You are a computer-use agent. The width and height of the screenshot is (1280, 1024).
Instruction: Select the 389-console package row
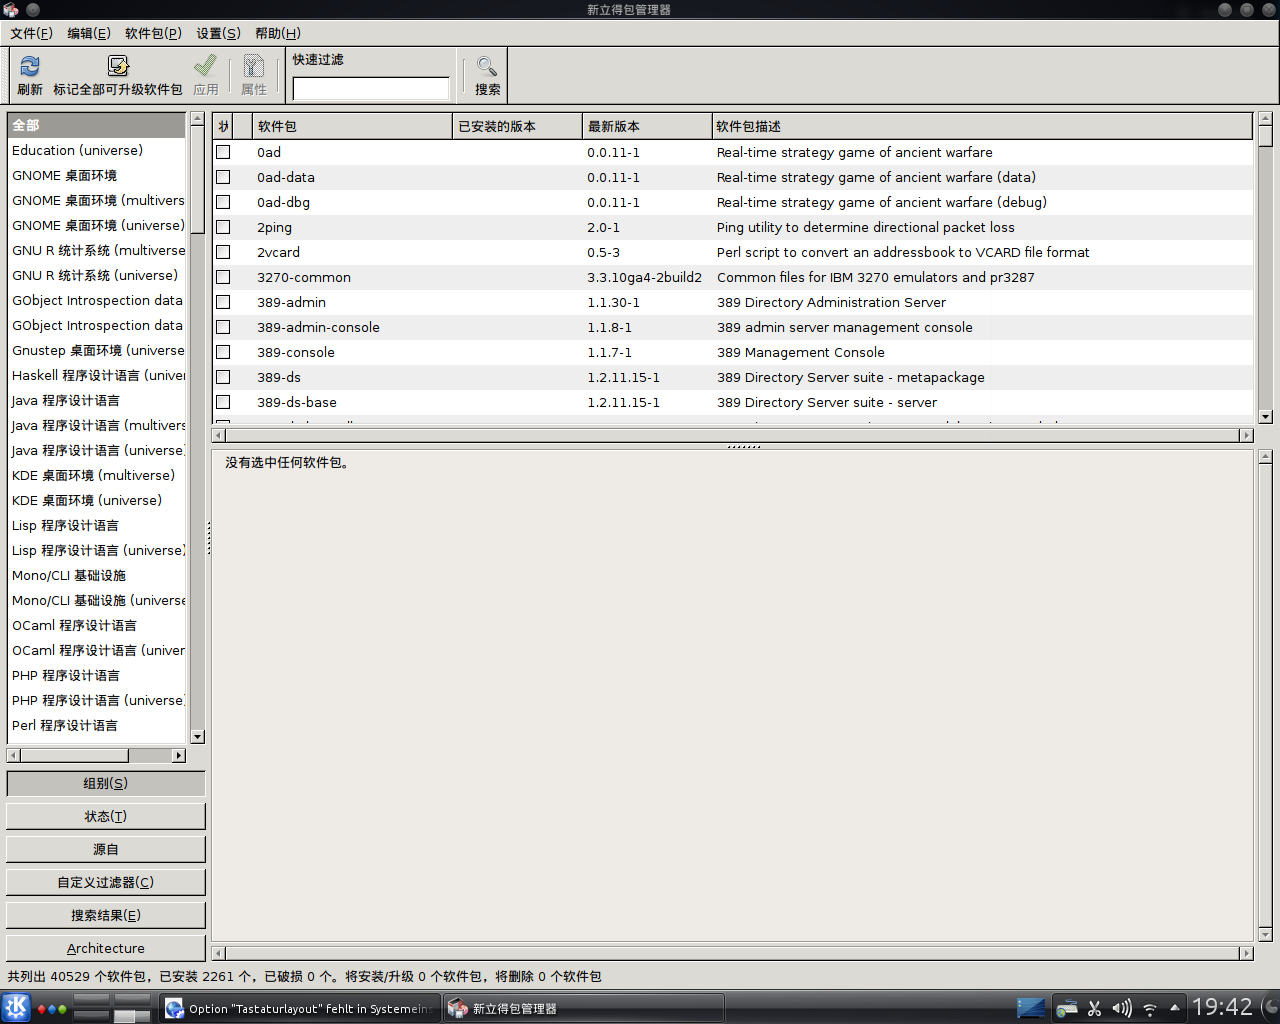pyautogui.click(x=732, y=352)
